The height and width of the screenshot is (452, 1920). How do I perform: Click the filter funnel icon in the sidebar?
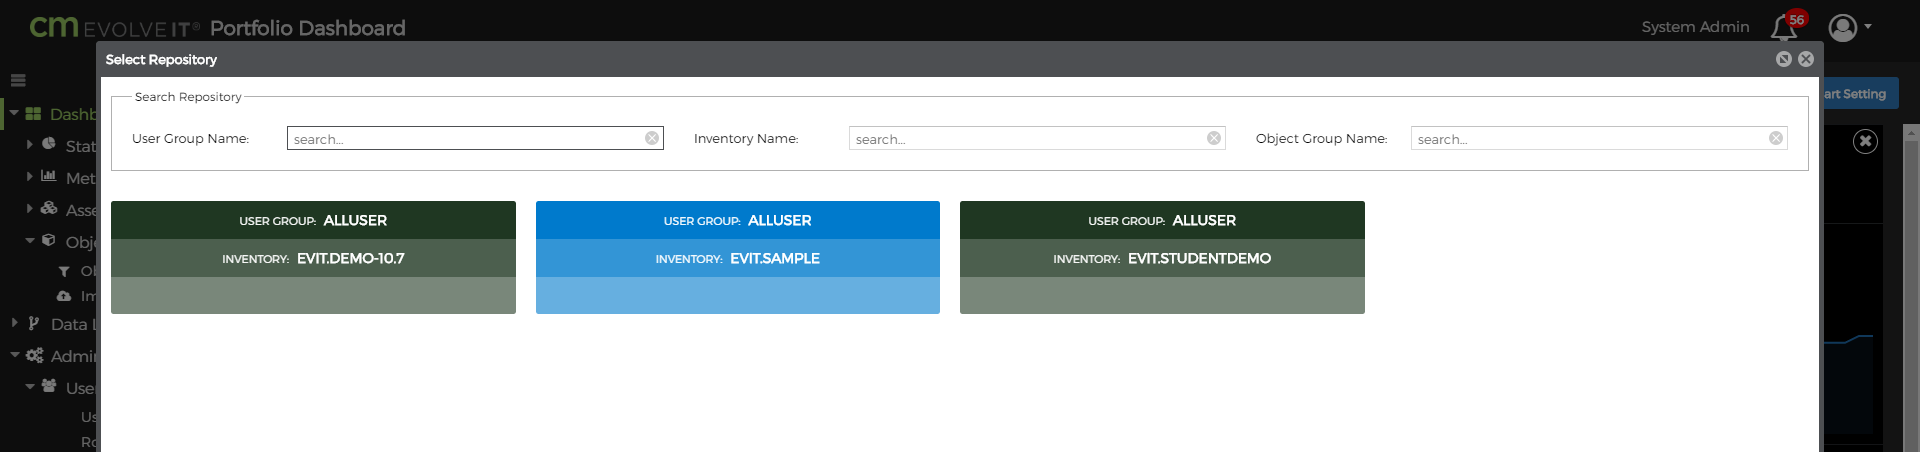click(64, 271)
